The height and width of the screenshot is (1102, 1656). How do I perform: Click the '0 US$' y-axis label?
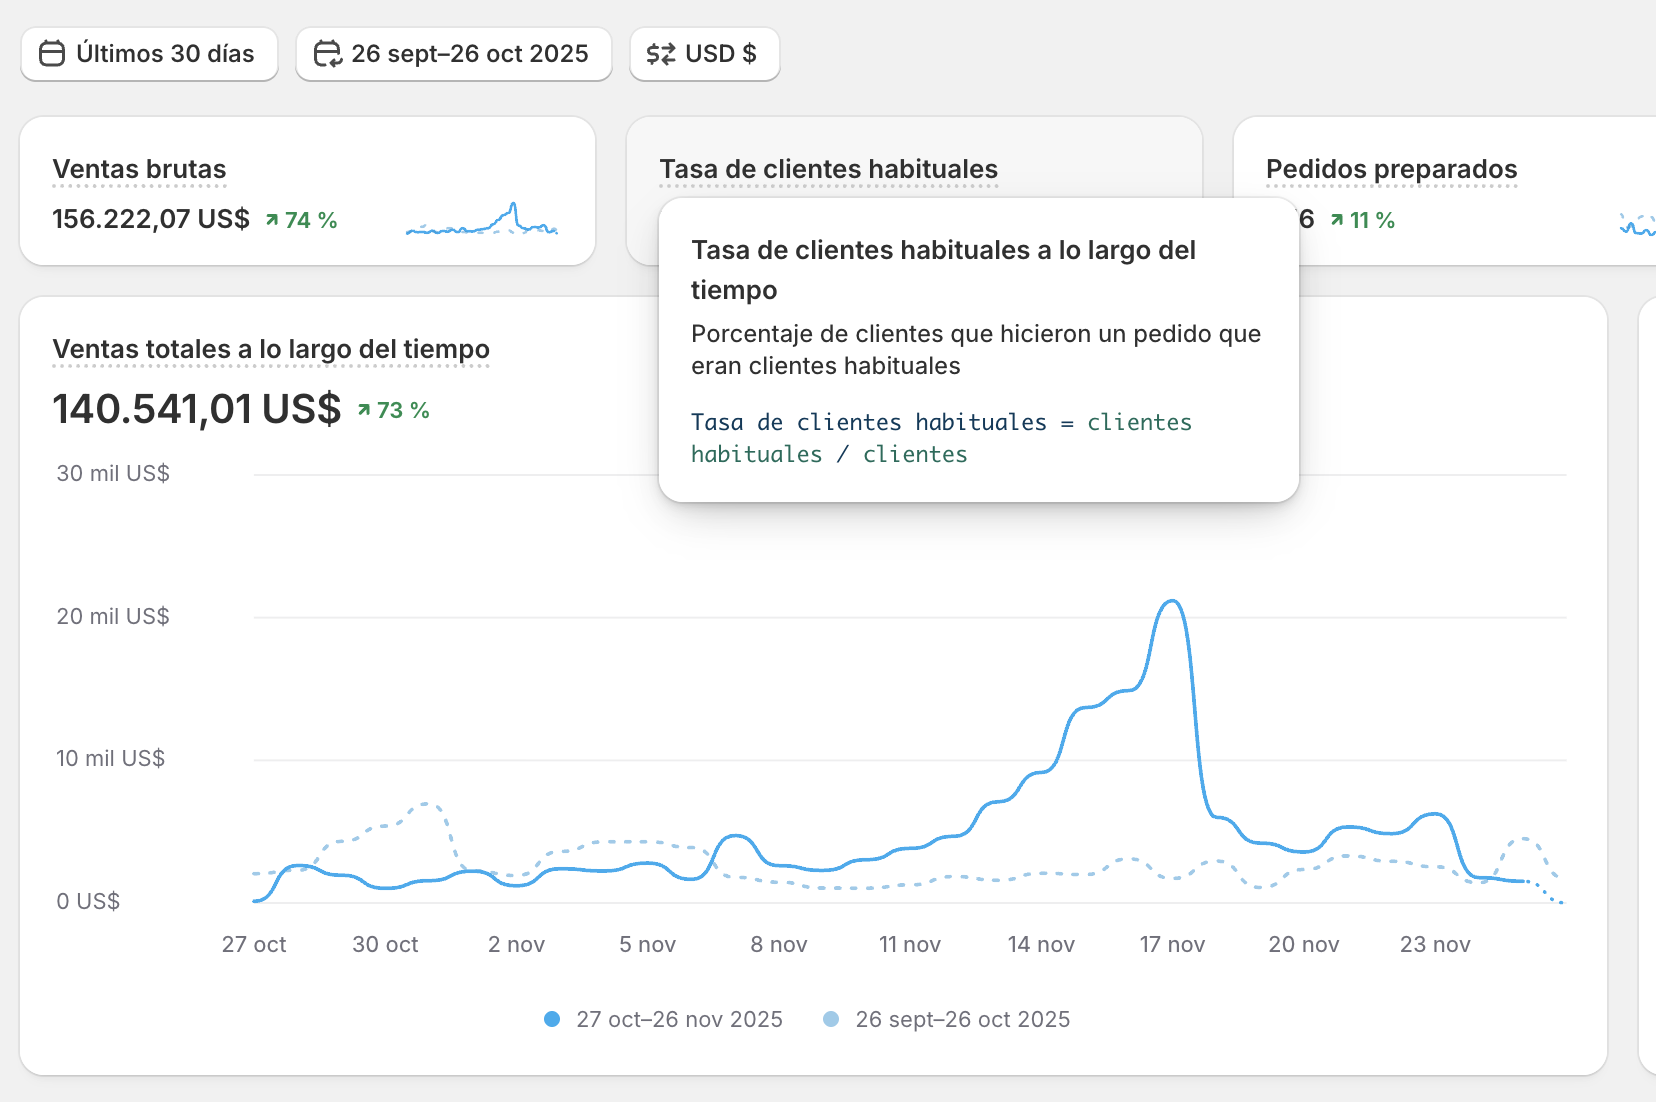[88, 901]
